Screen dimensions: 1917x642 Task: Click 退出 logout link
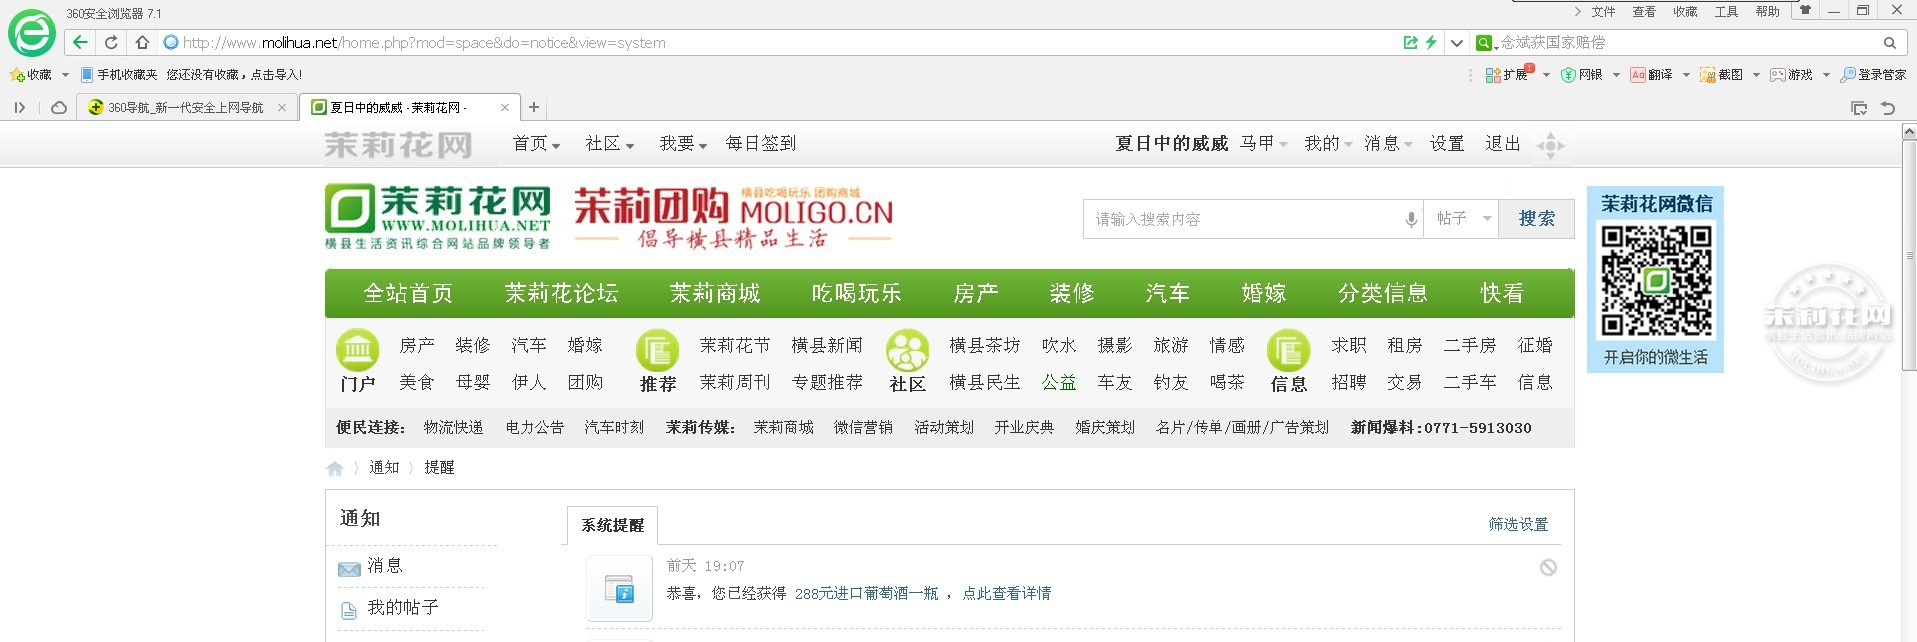click(1503, 144)
